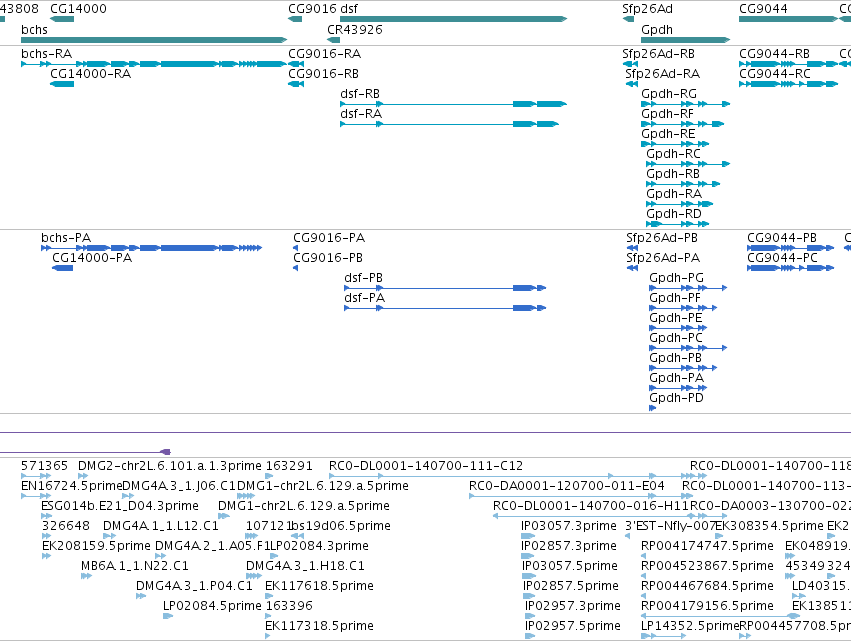Select protein CG9016-PB
The image size is (851, 641).
click(x=296, y=268)
